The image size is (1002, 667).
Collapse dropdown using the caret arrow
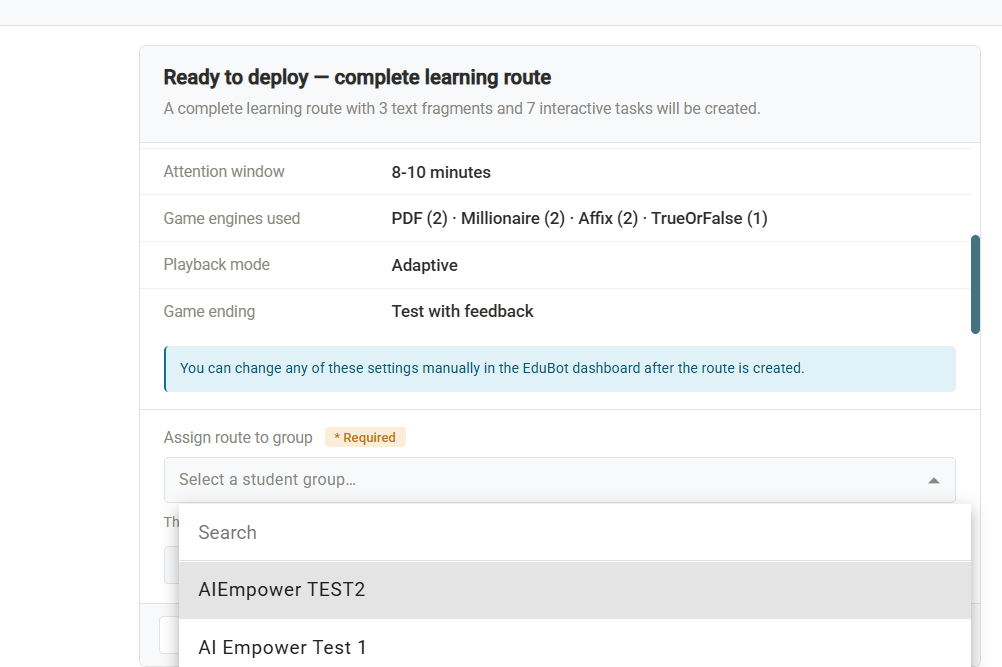coord(934,480)
